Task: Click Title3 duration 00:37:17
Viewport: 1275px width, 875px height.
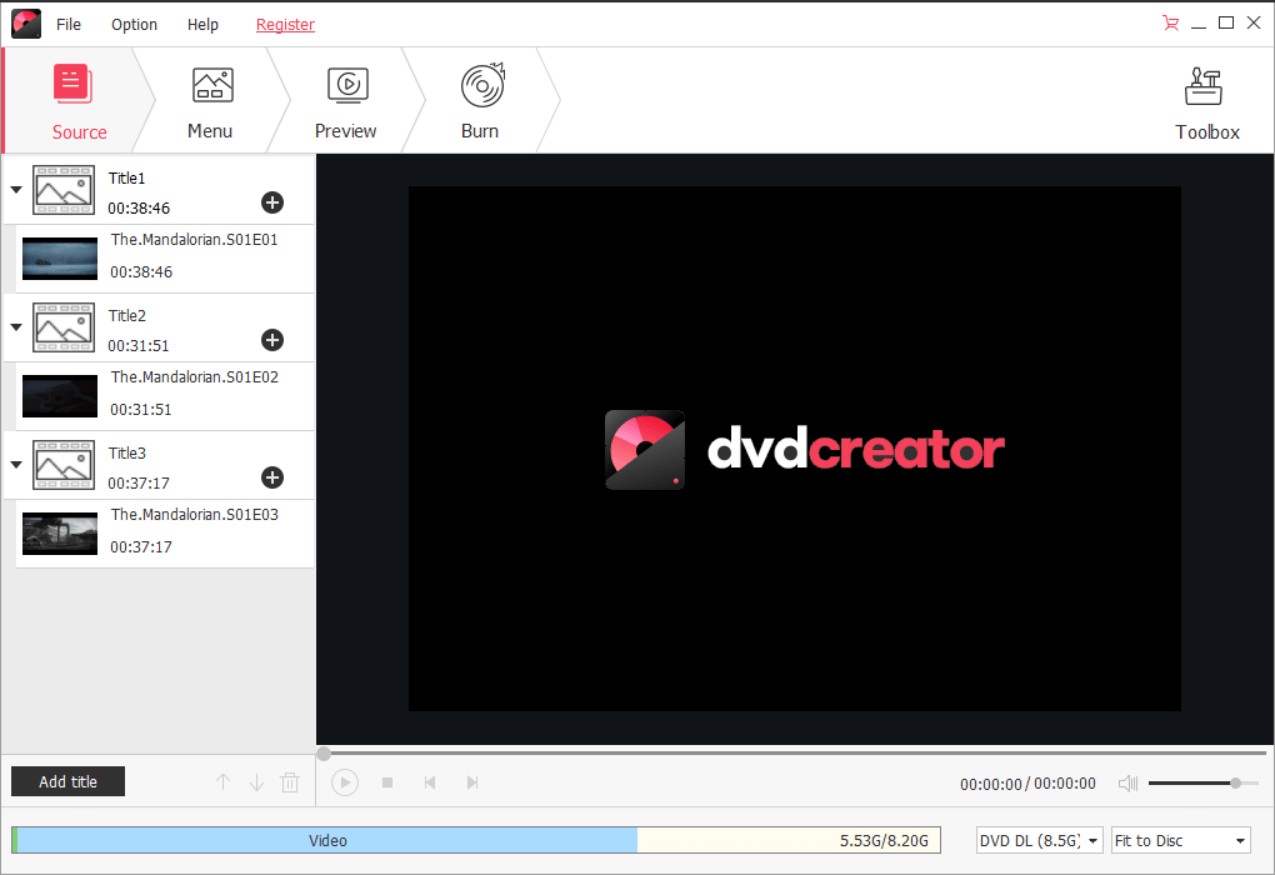Action: pyautogui.click(x=139, y=483)
